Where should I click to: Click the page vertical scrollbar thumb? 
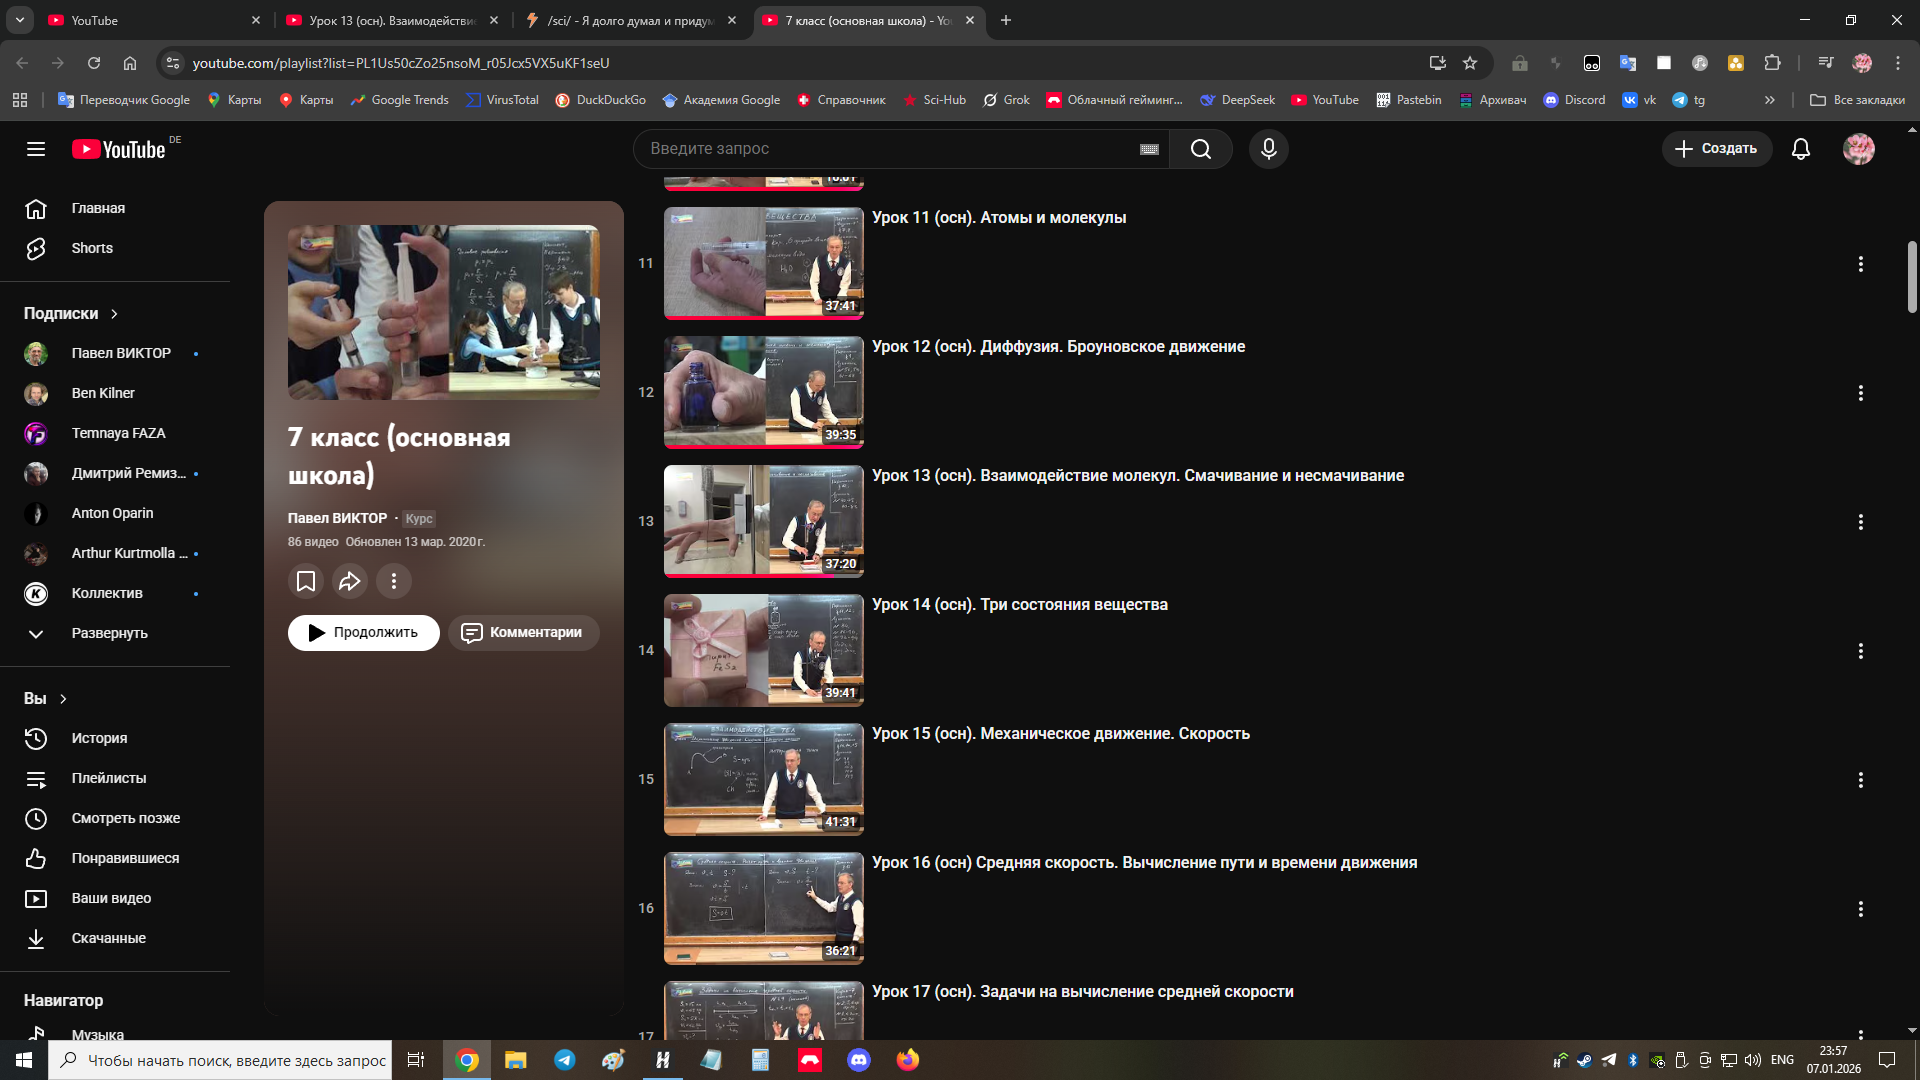coord(1912,277)
